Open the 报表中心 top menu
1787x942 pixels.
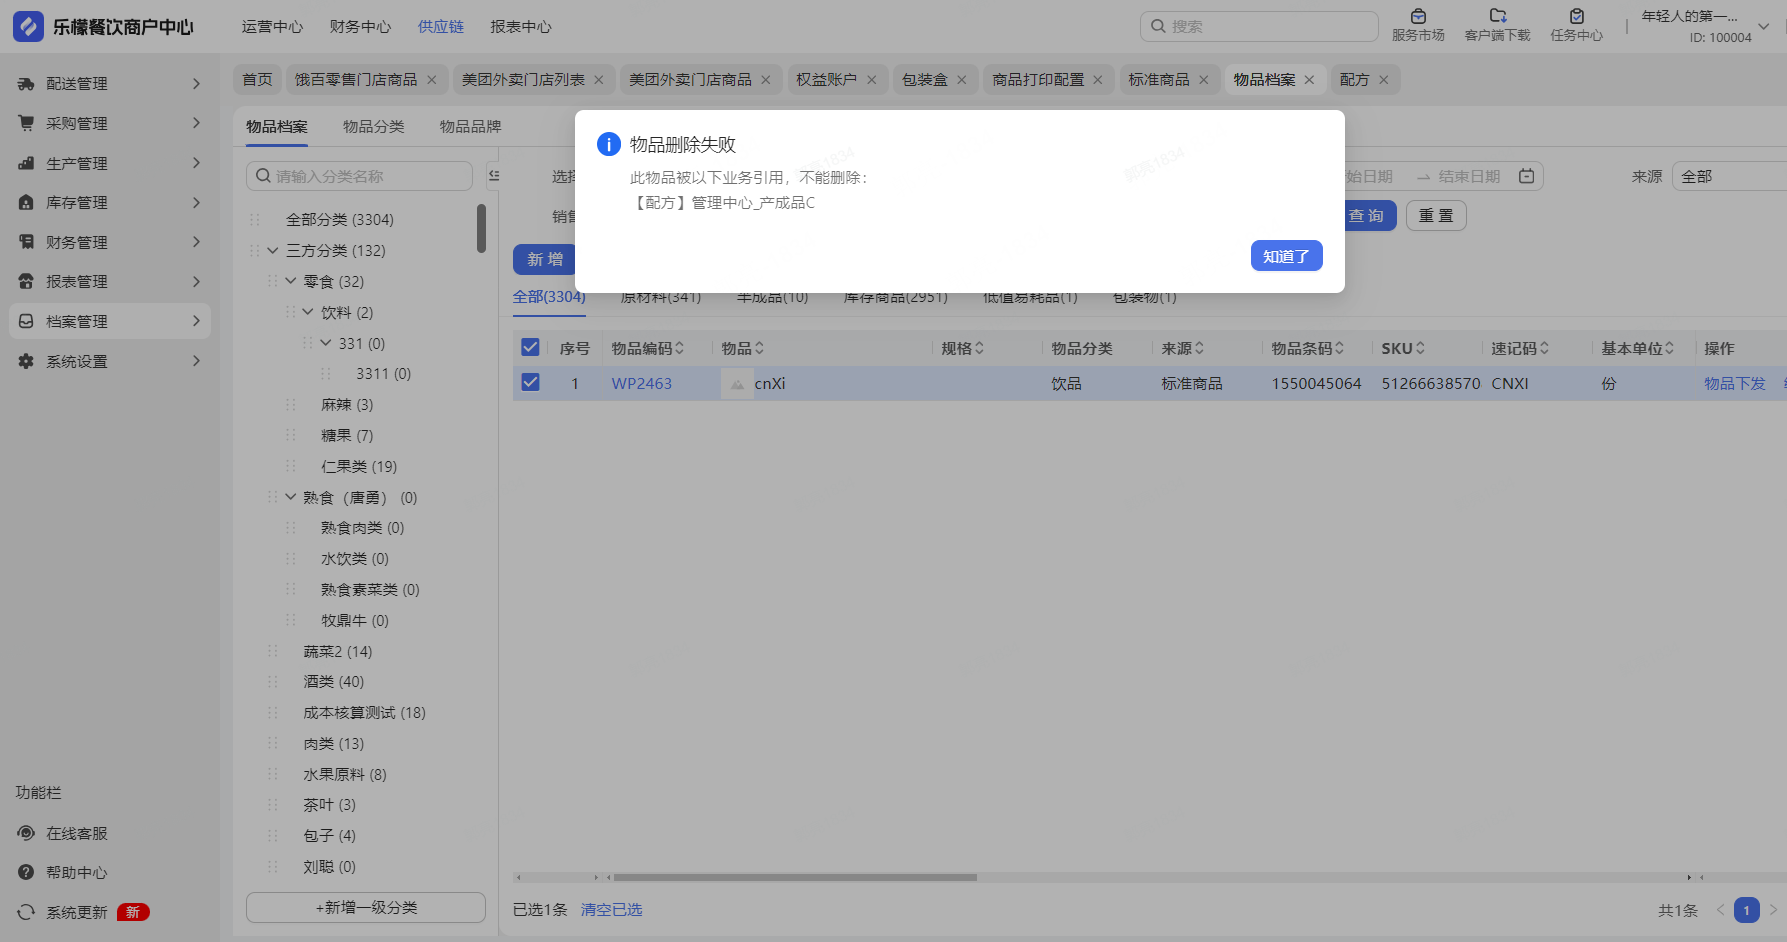[520, 27]
